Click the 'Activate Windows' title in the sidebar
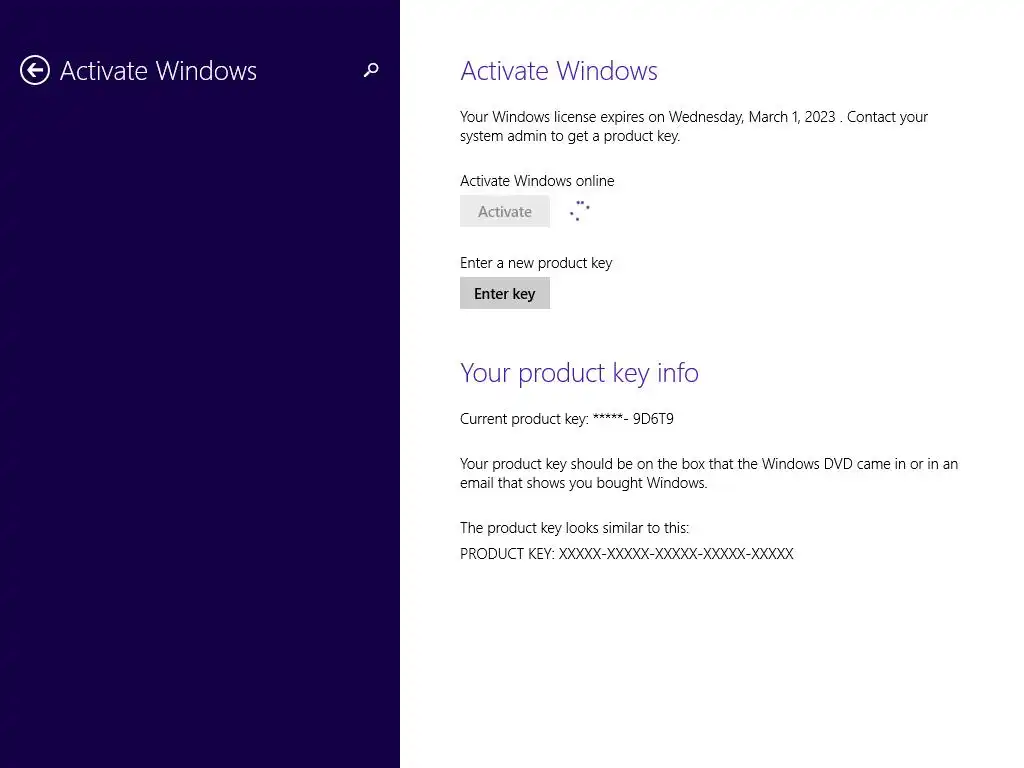The image size is (1024, 768). [158, 71]
